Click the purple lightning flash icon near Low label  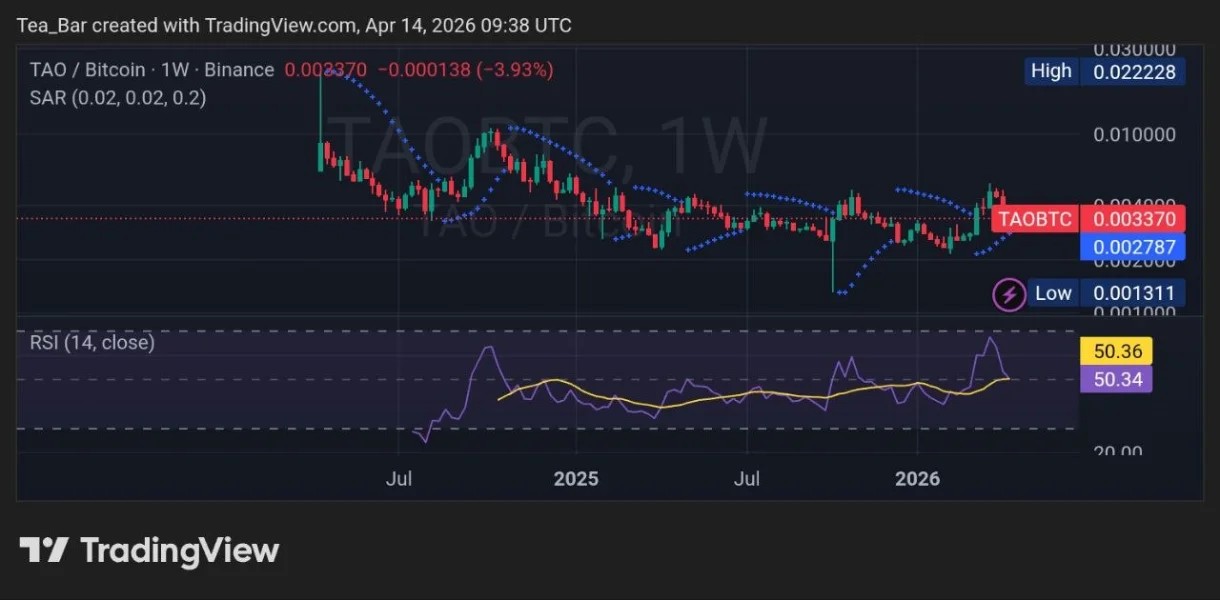click(x=1009, y=294)
